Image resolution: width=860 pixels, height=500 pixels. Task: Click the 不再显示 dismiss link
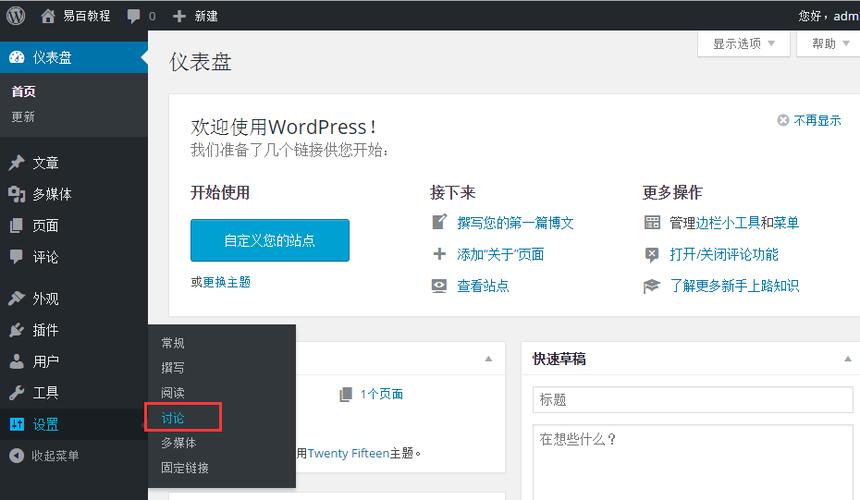point(817,120)
